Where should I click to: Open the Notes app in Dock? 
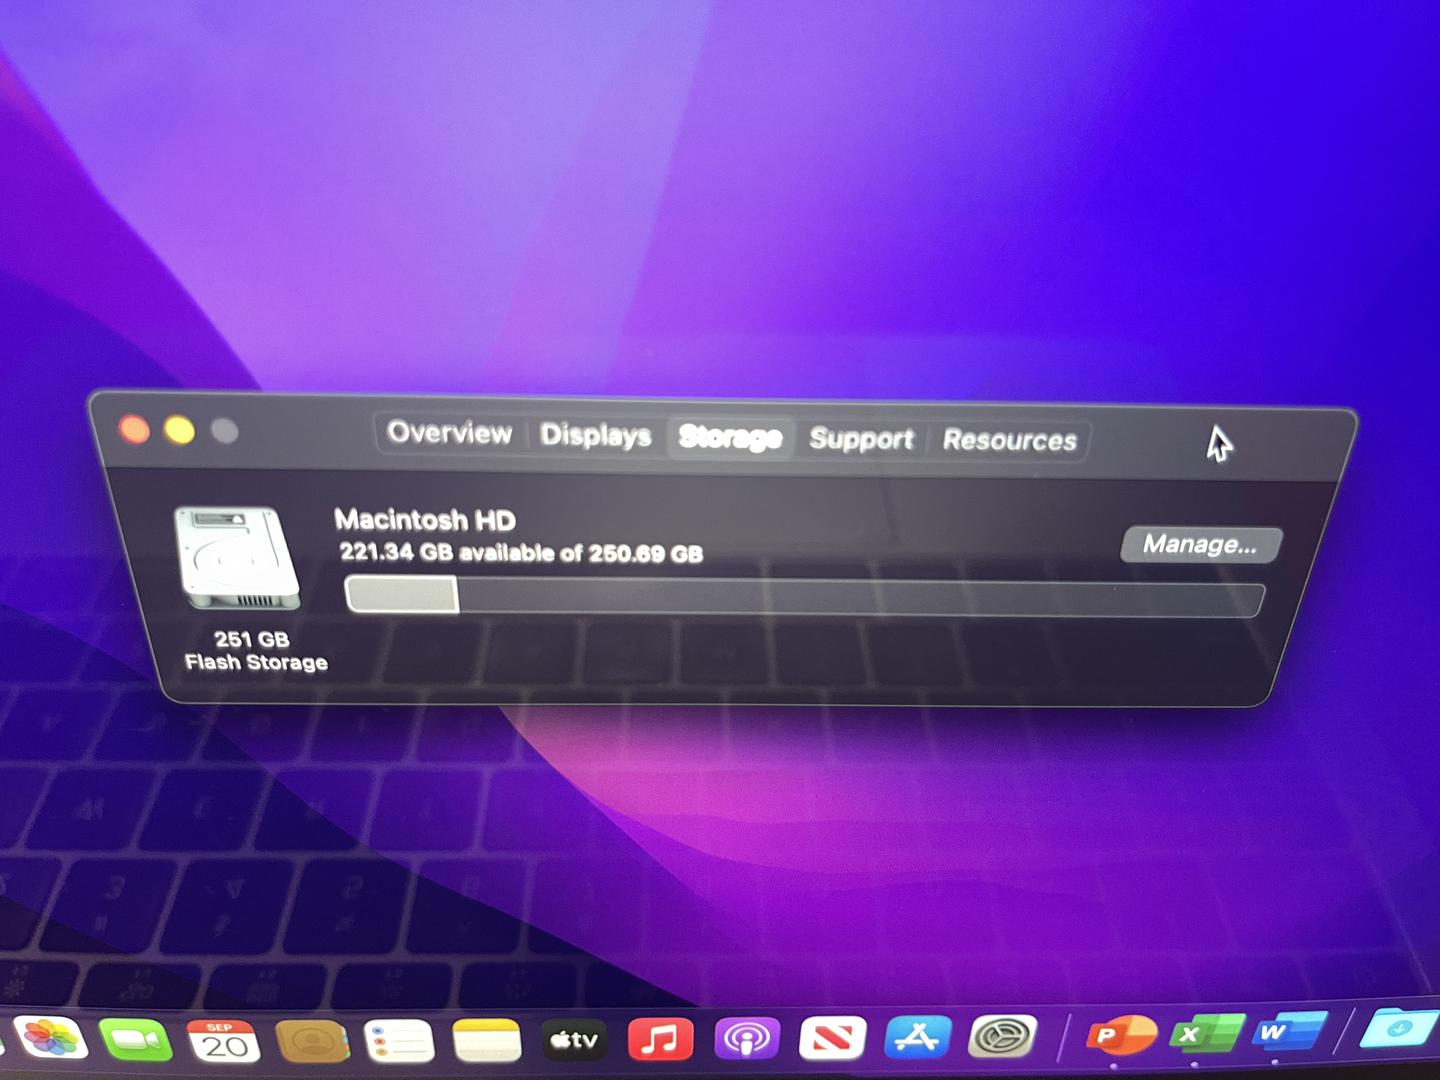coord(486,1042)
